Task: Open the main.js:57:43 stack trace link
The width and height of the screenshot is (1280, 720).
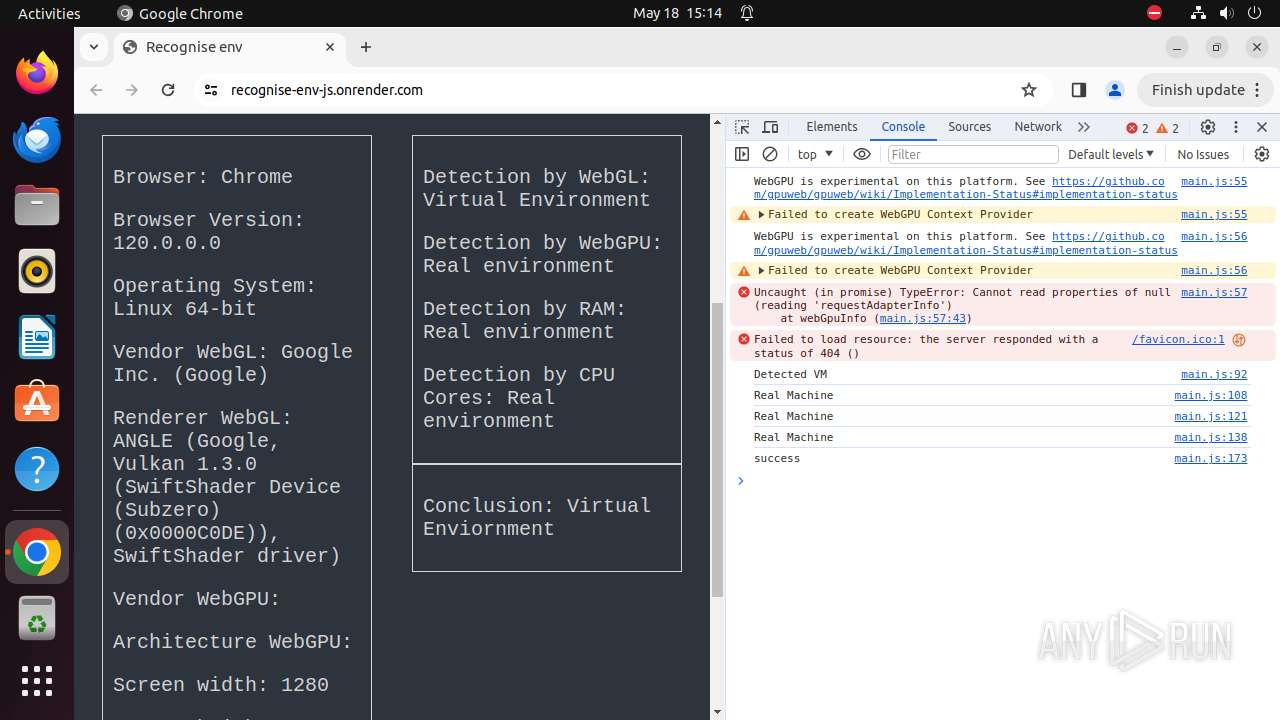Action: (922, 318)
